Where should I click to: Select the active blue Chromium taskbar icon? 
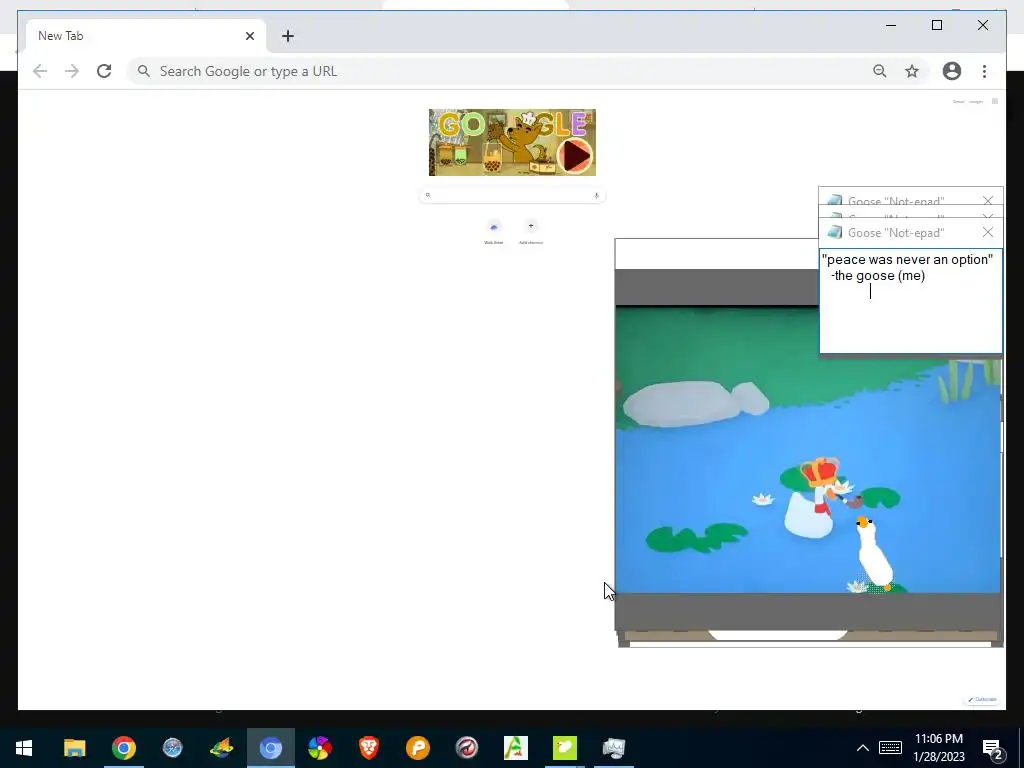point(270,748)
